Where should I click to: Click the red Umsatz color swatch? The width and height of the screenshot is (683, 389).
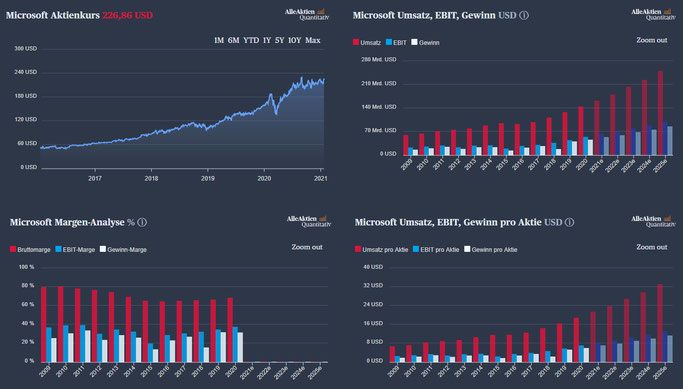click(x=356, y=42)
